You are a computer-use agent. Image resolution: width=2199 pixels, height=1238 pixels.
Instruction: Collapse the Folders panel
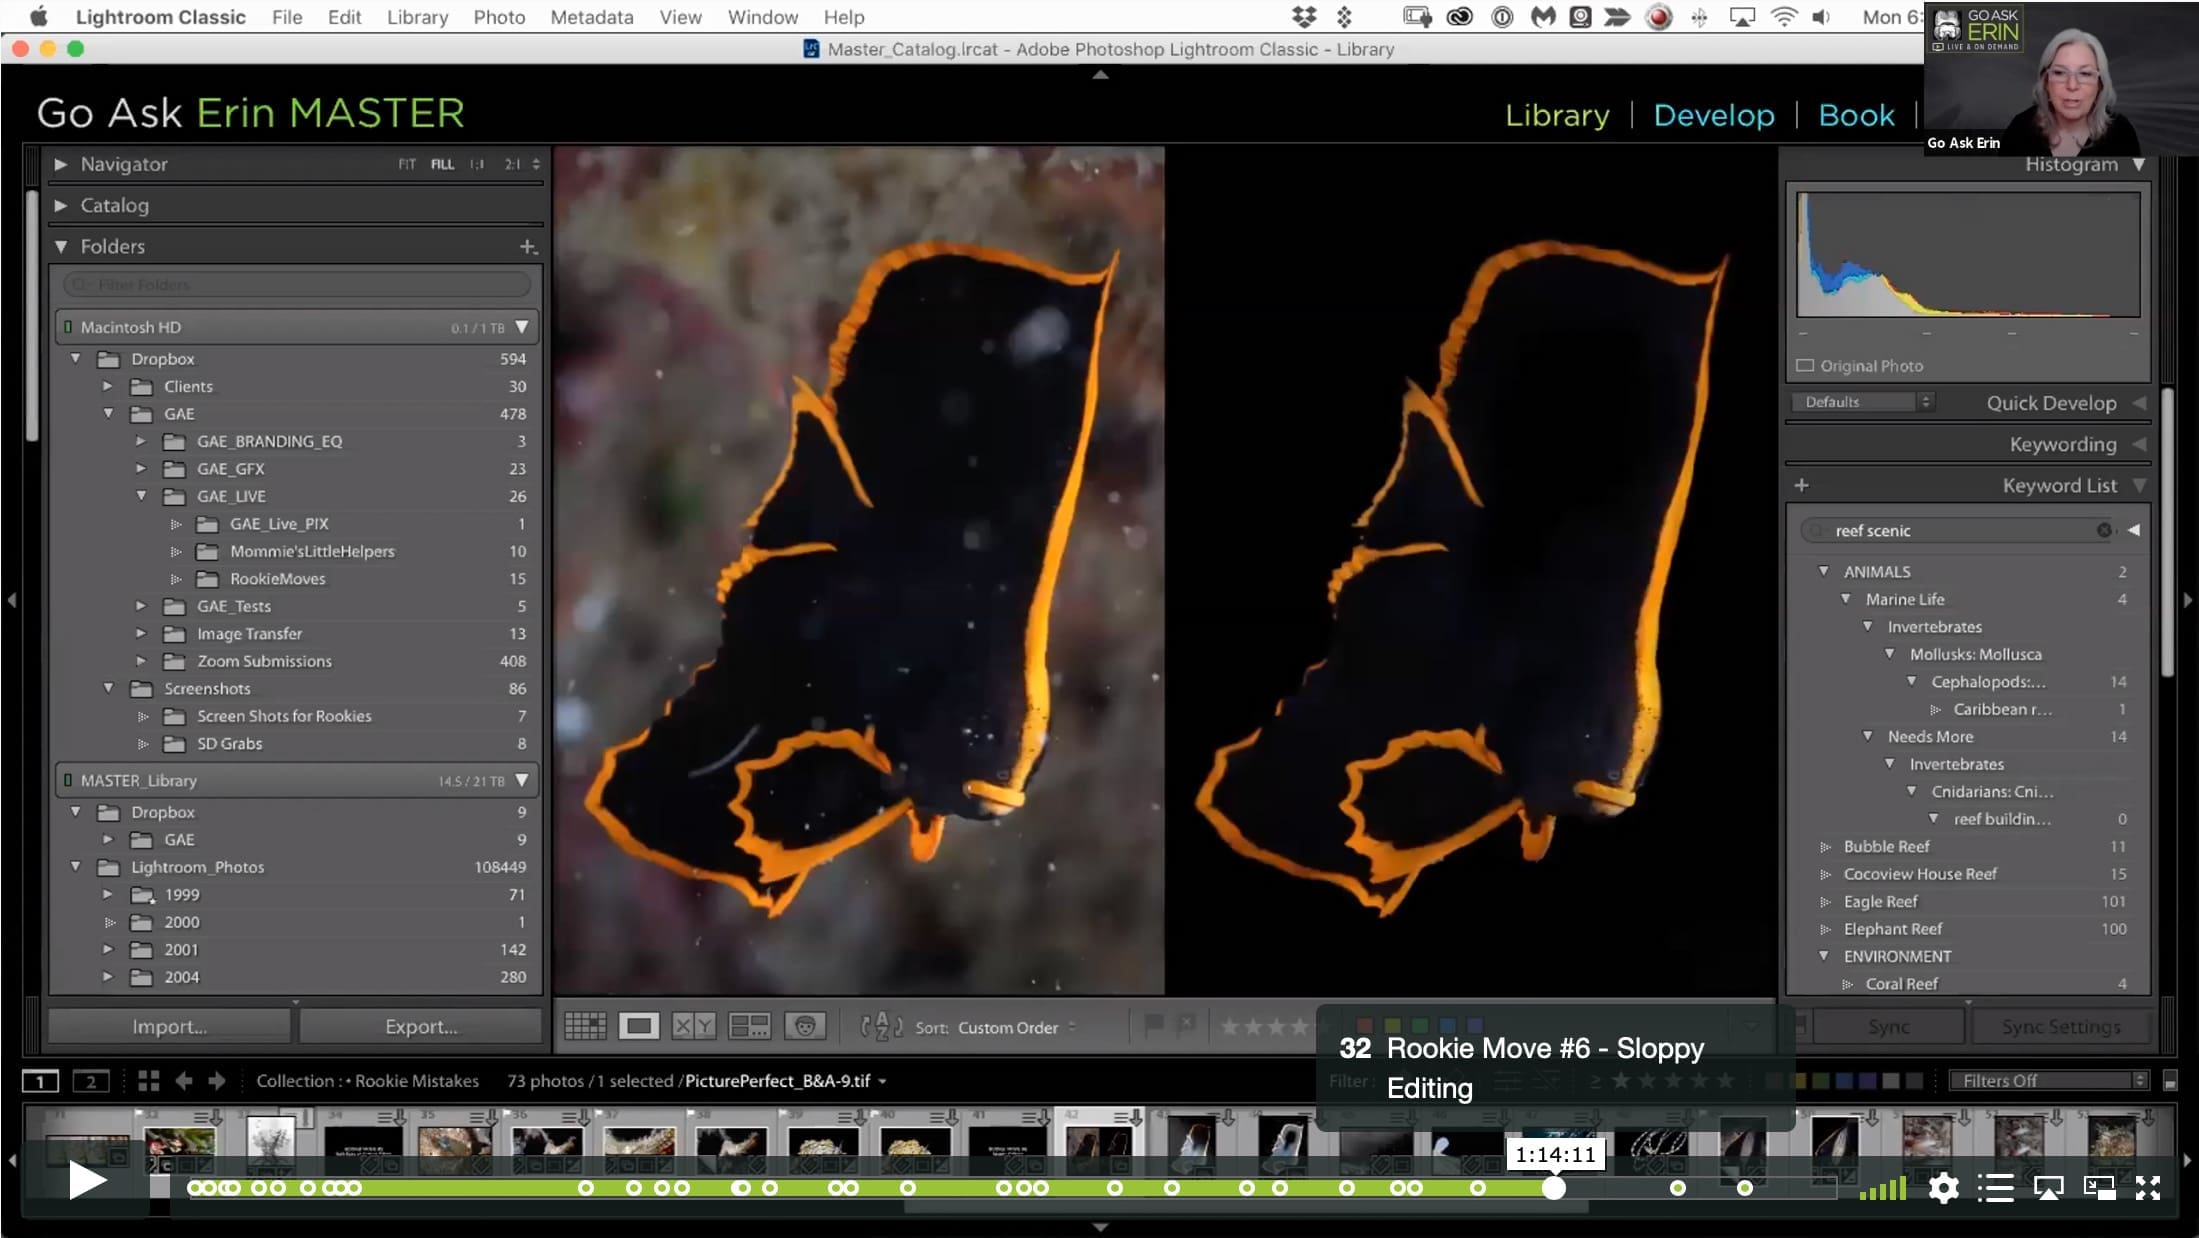(61, 246)
